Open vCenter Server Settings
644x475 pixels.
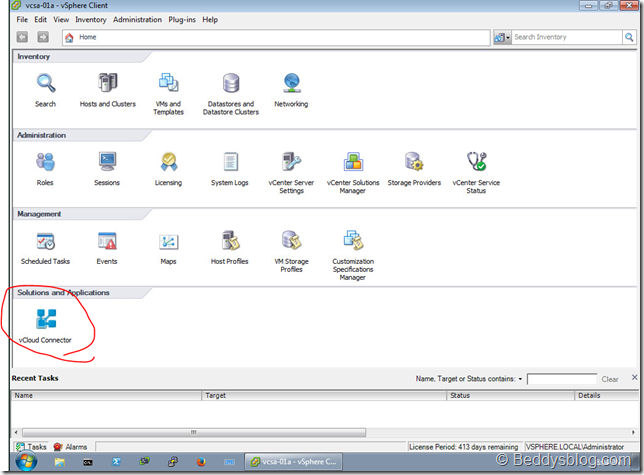pyautogui.click(x=292, y=162)
